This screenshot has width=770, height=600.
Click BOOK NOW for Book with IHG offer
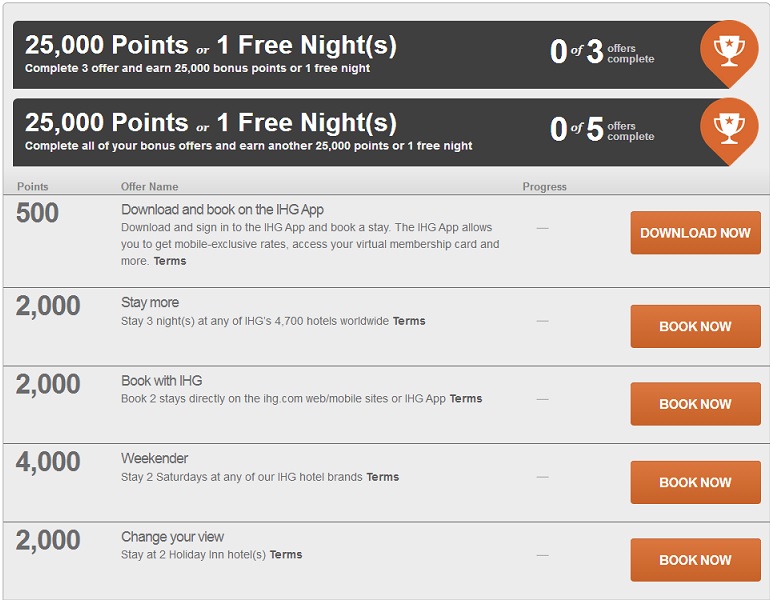pyautogui.click(x=695, y=404)
